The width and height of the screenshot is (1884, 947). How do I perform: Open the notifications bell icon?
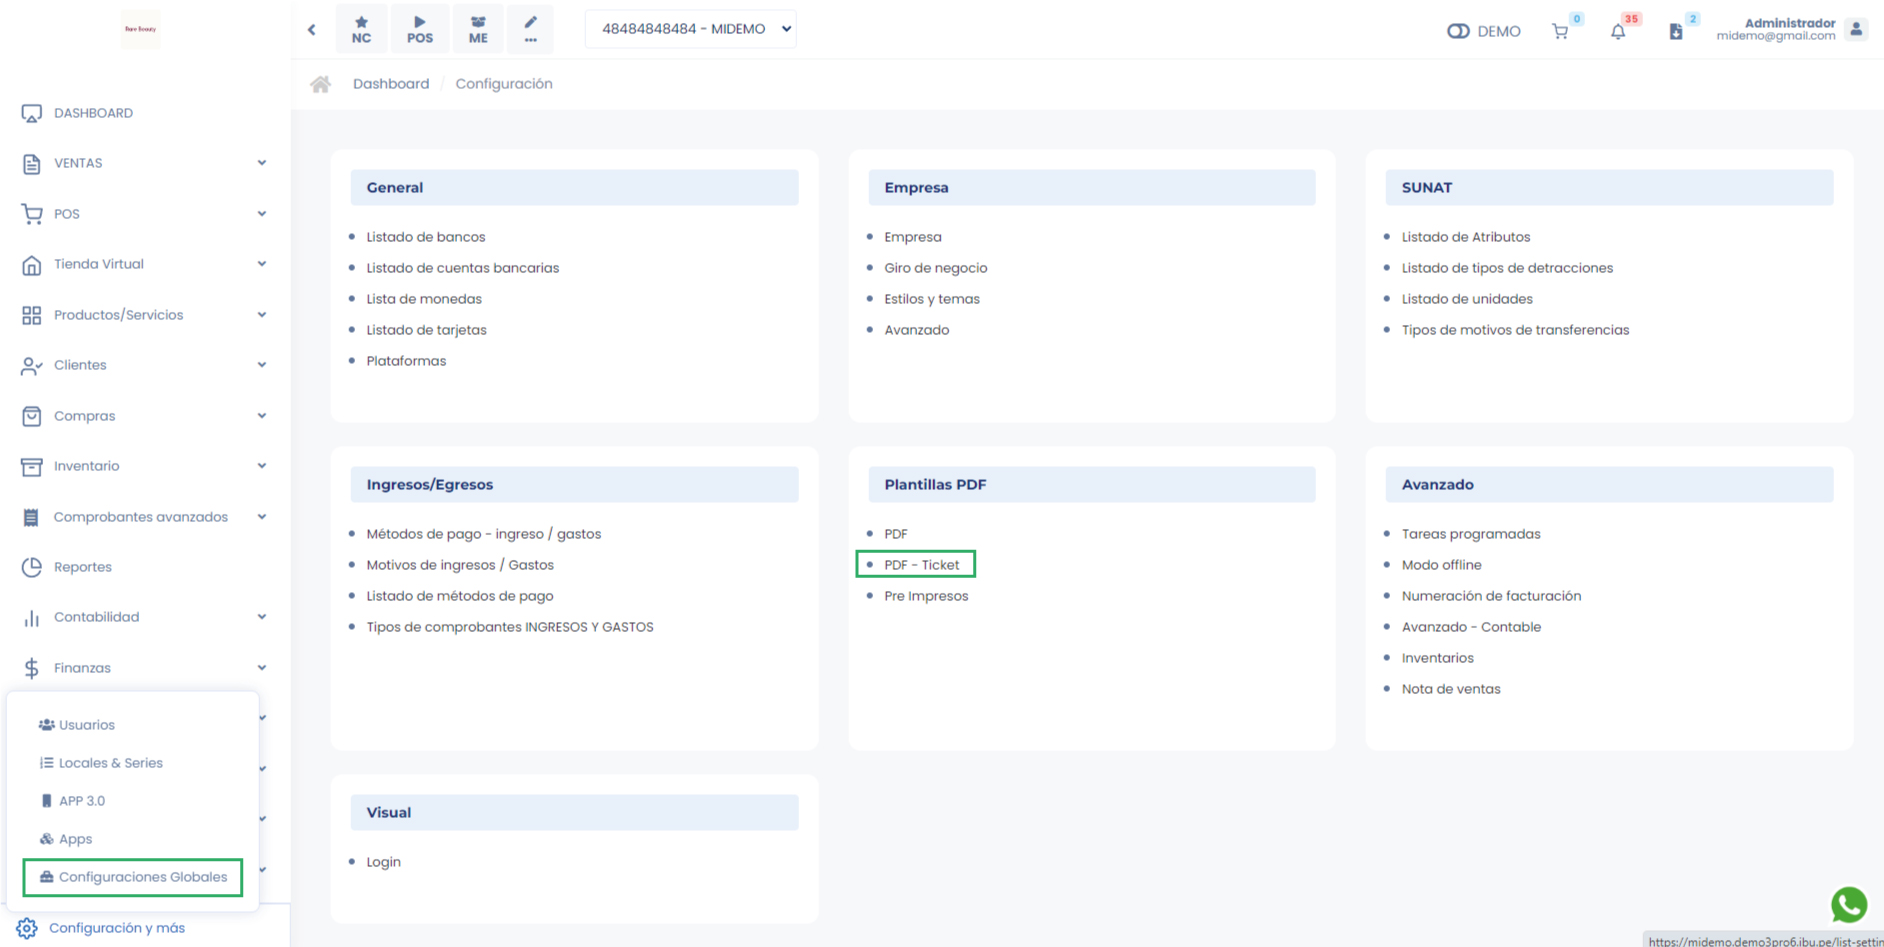click(x=1617, y=31)
